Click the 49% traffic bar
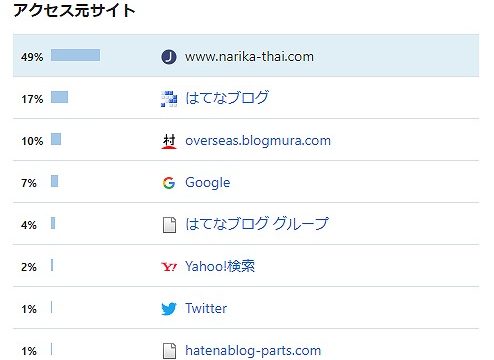This screenshot has width=494, height=360. (75, 55)
